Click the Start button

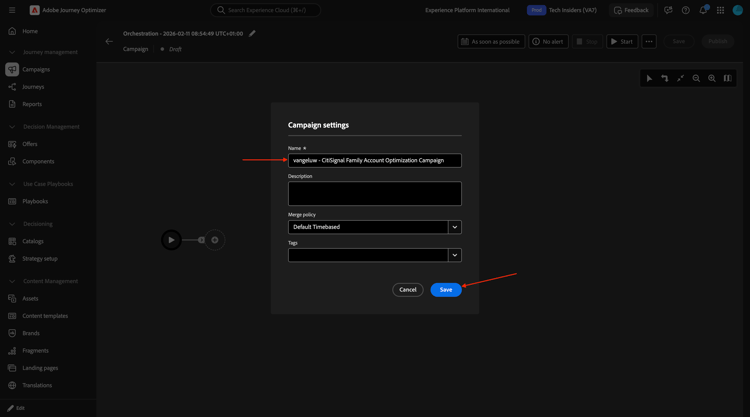622,42
